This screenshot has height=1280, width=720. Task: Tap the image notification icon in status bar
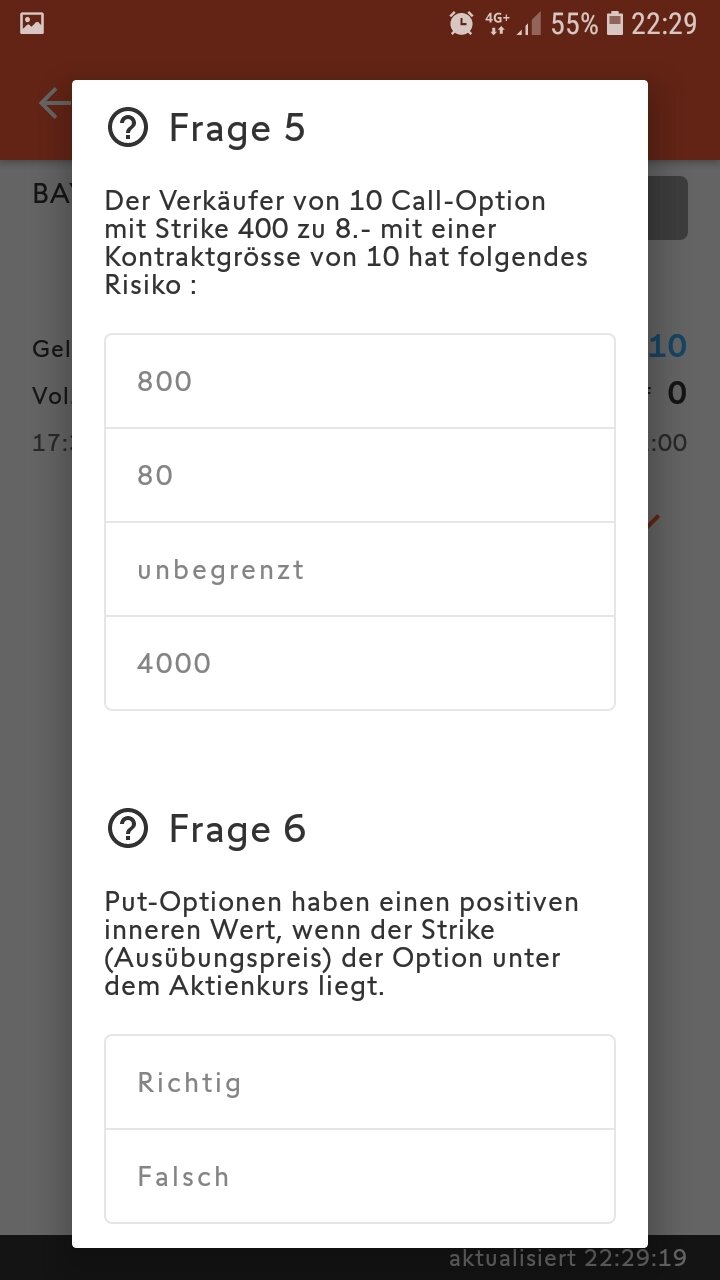32,23
